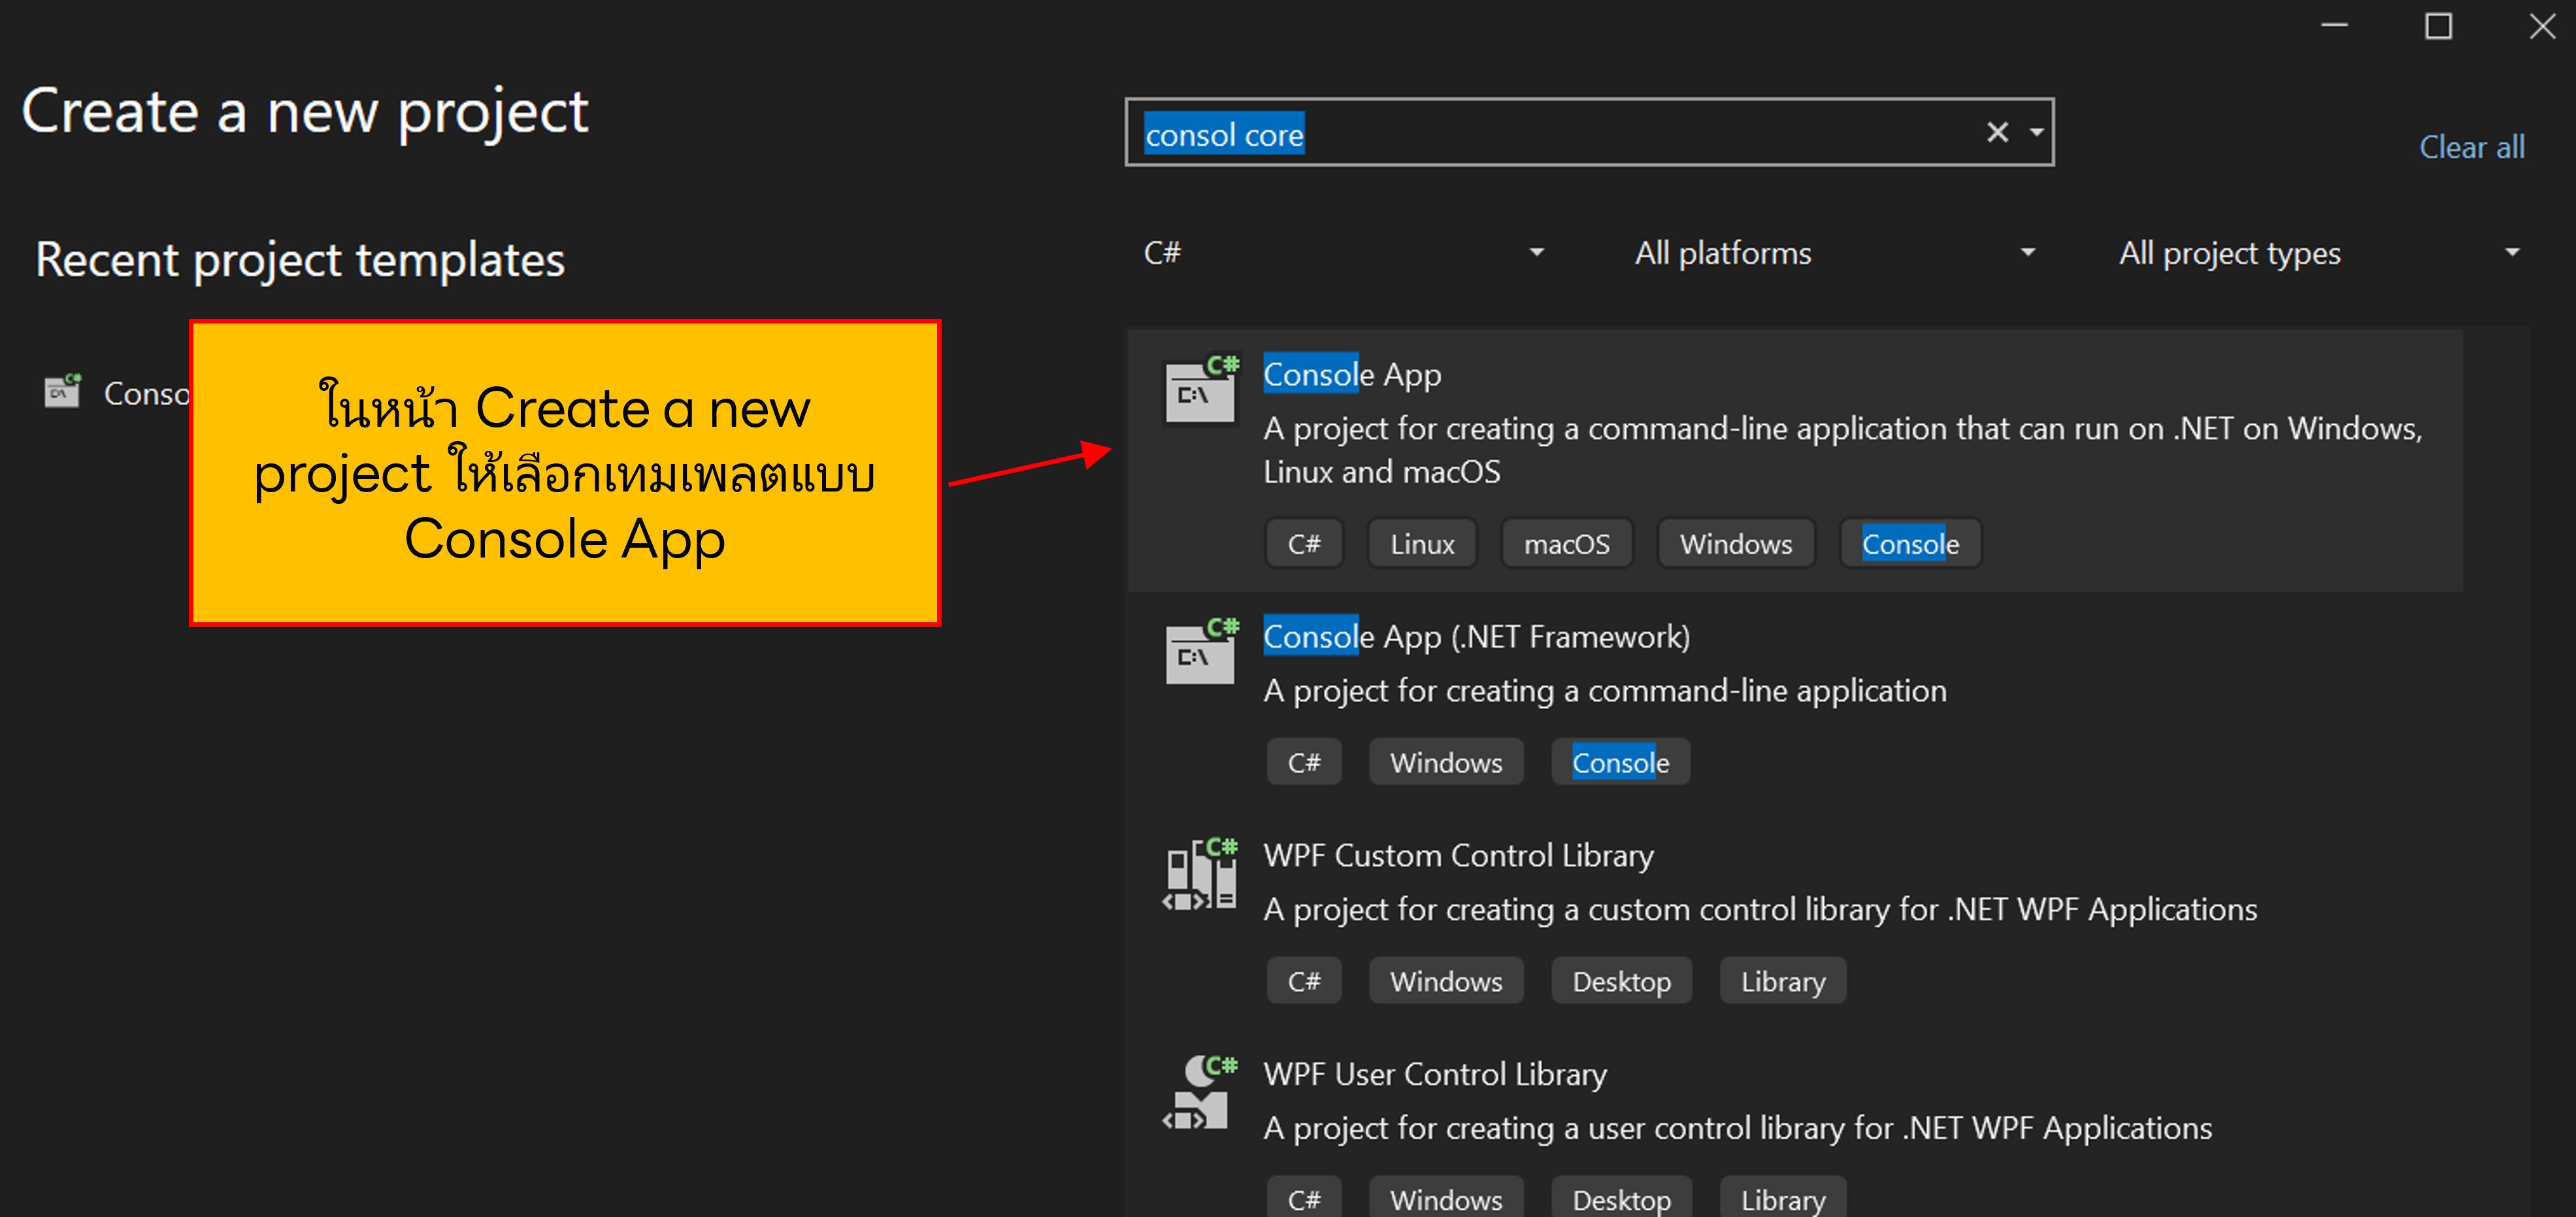The height and width of the screenshot is (1217, 2576).
Task: Open the All project types dropdown
Action: click(x=2320, y=252)
